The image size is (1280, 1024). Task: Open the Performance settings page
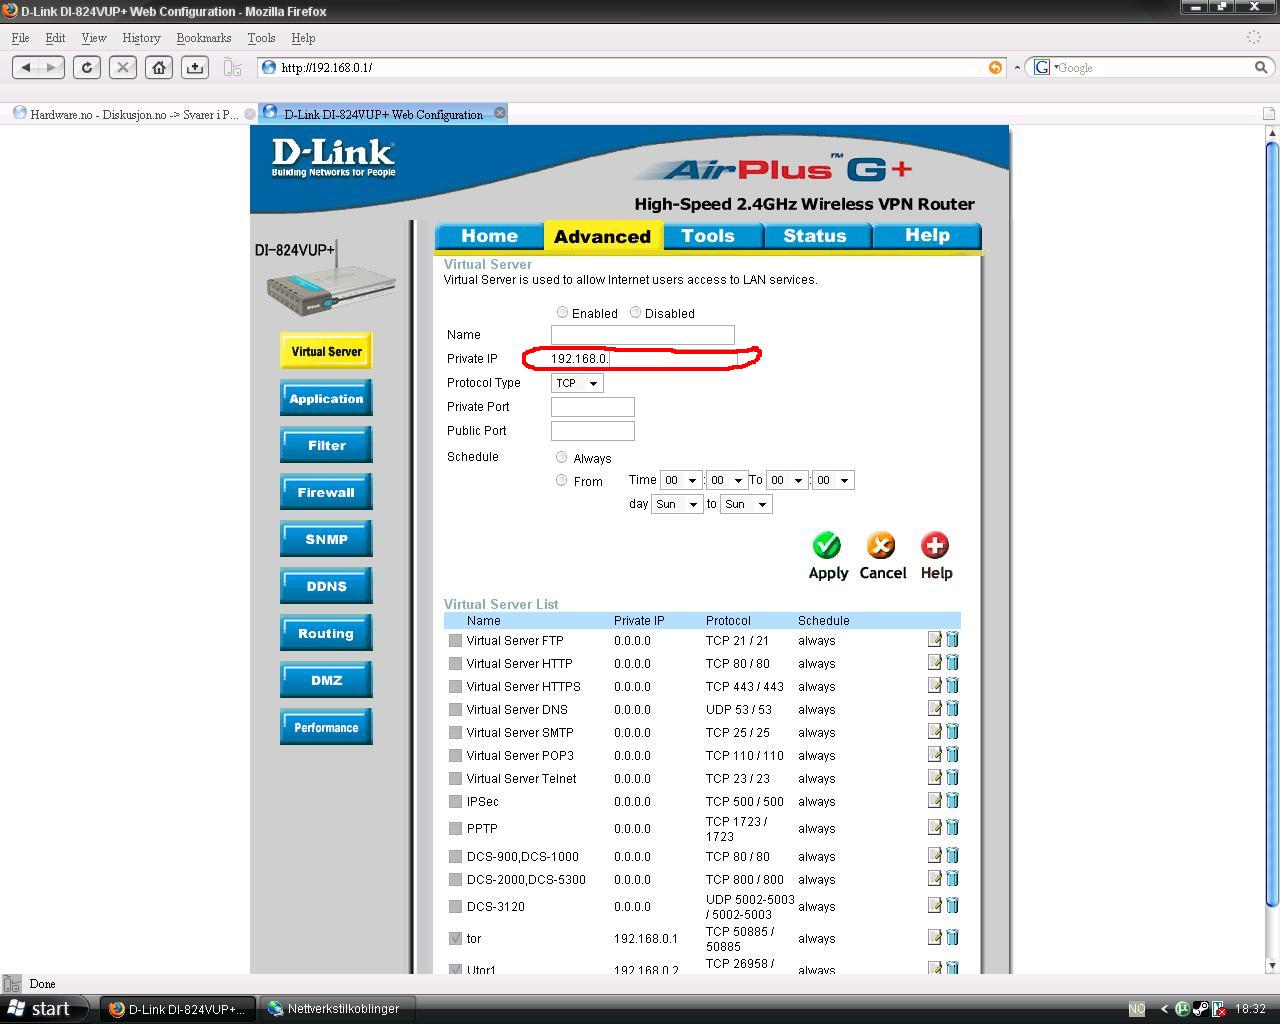(326, 727)
